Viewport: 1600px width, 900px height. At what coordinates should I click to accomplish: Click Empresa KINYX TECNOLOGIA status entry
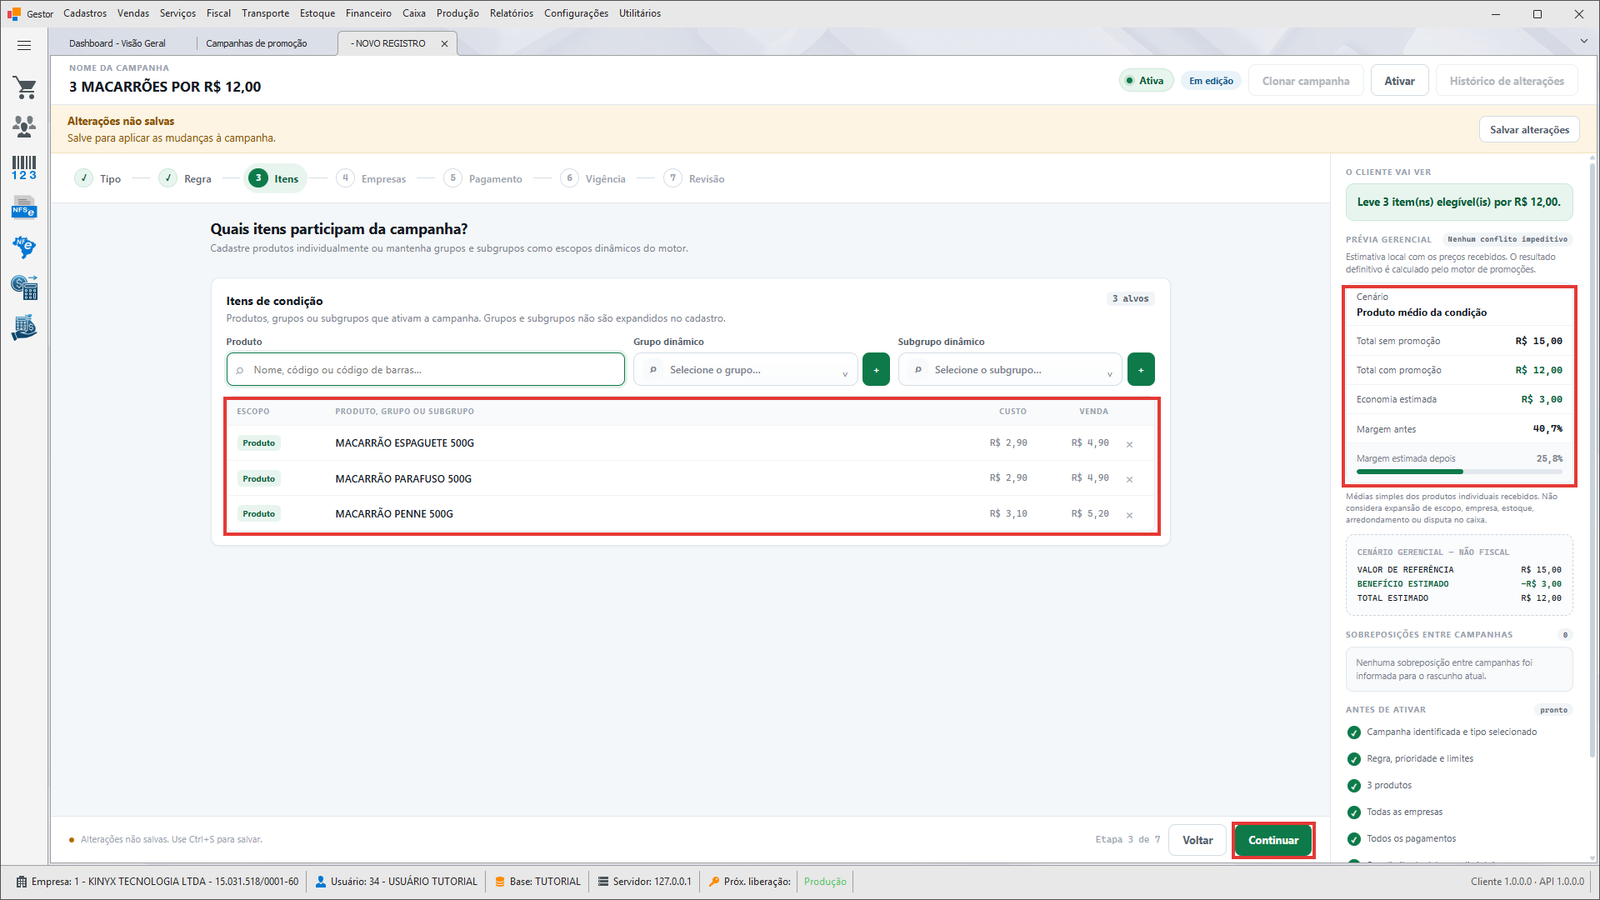point(157,881)
